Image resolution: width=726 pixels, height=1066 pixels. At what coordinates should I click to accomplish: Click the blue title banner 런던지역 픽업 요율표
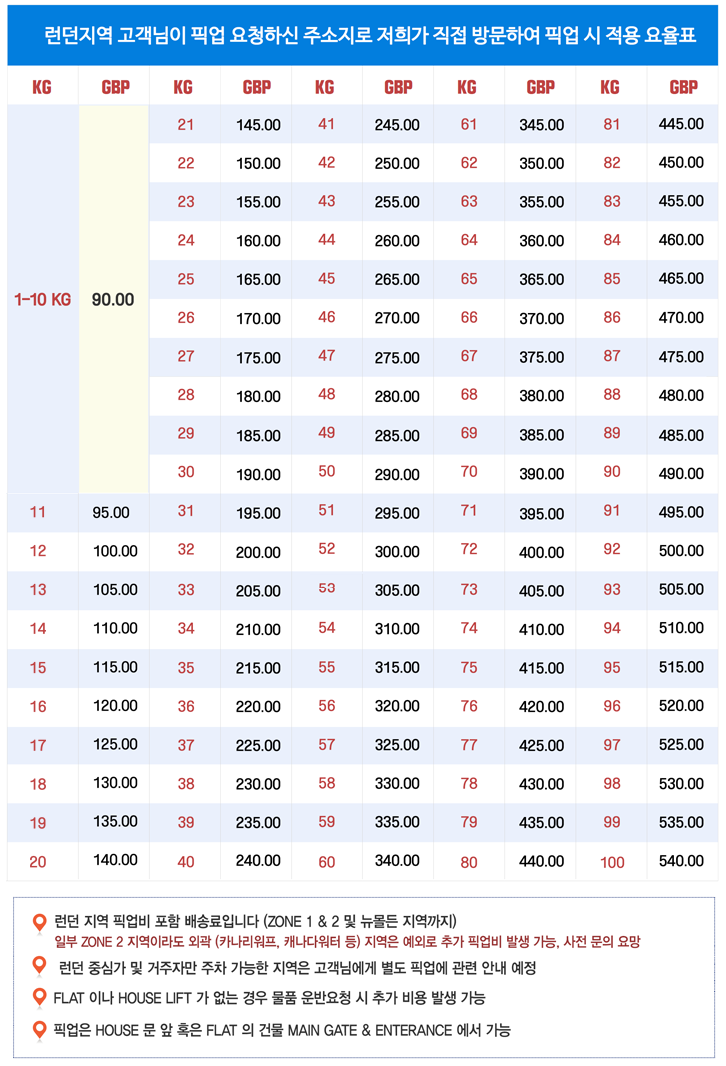pos(363,36)
